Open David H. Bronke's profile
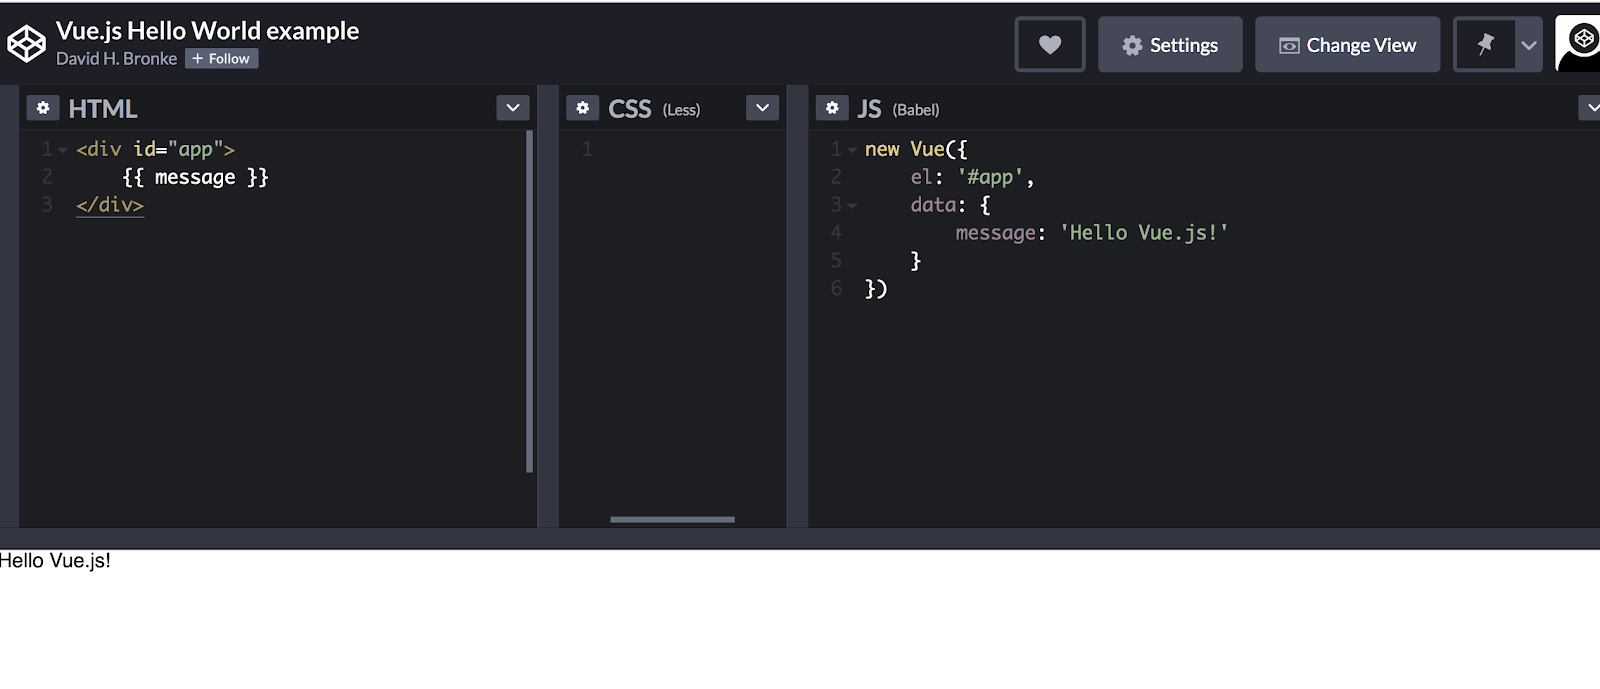Viewport: 1600px width, 689px height. (x=116, y=59)
